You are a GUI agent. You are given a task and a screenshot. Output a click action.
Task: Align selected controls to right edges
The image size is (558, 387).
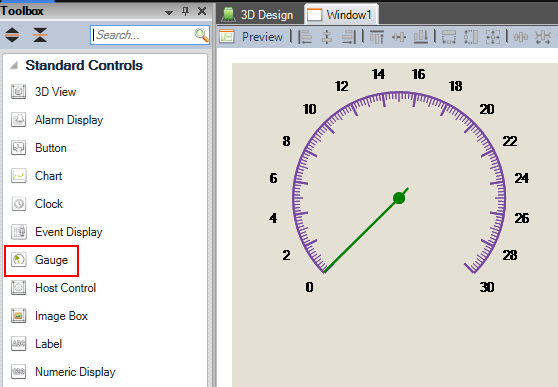coord(349,37)
